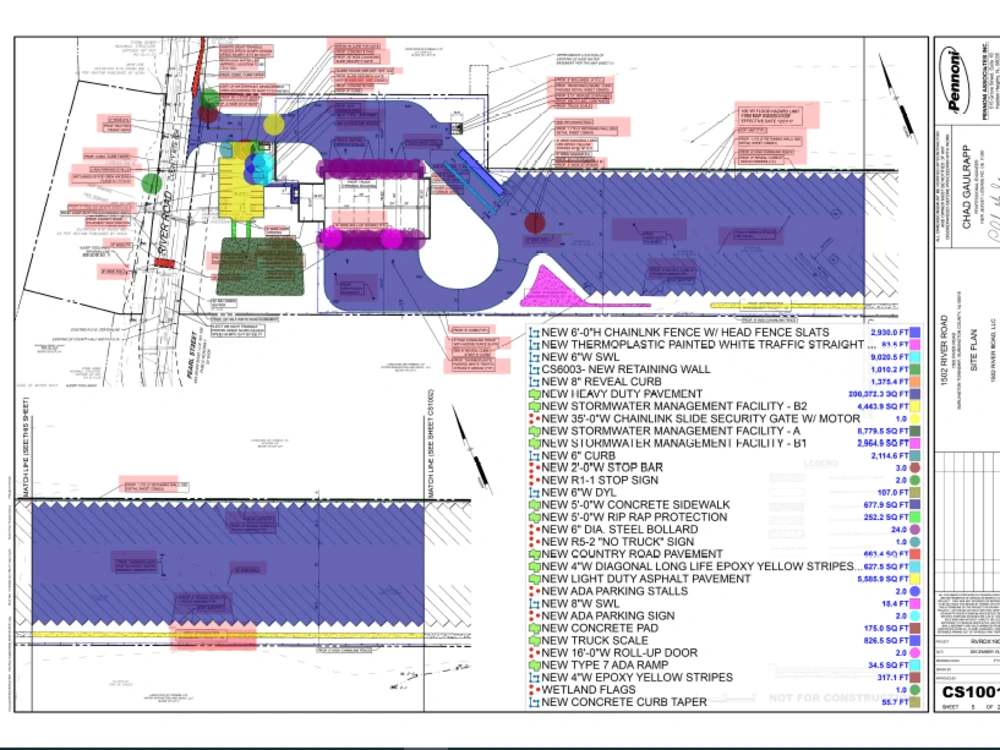Image resolution: width=1000 pixels, height=750 pixels.
Task: Select the 'NEW 4"W EPOXY YELLOW STRIPES' row label
Action: [x=637, y=677]
